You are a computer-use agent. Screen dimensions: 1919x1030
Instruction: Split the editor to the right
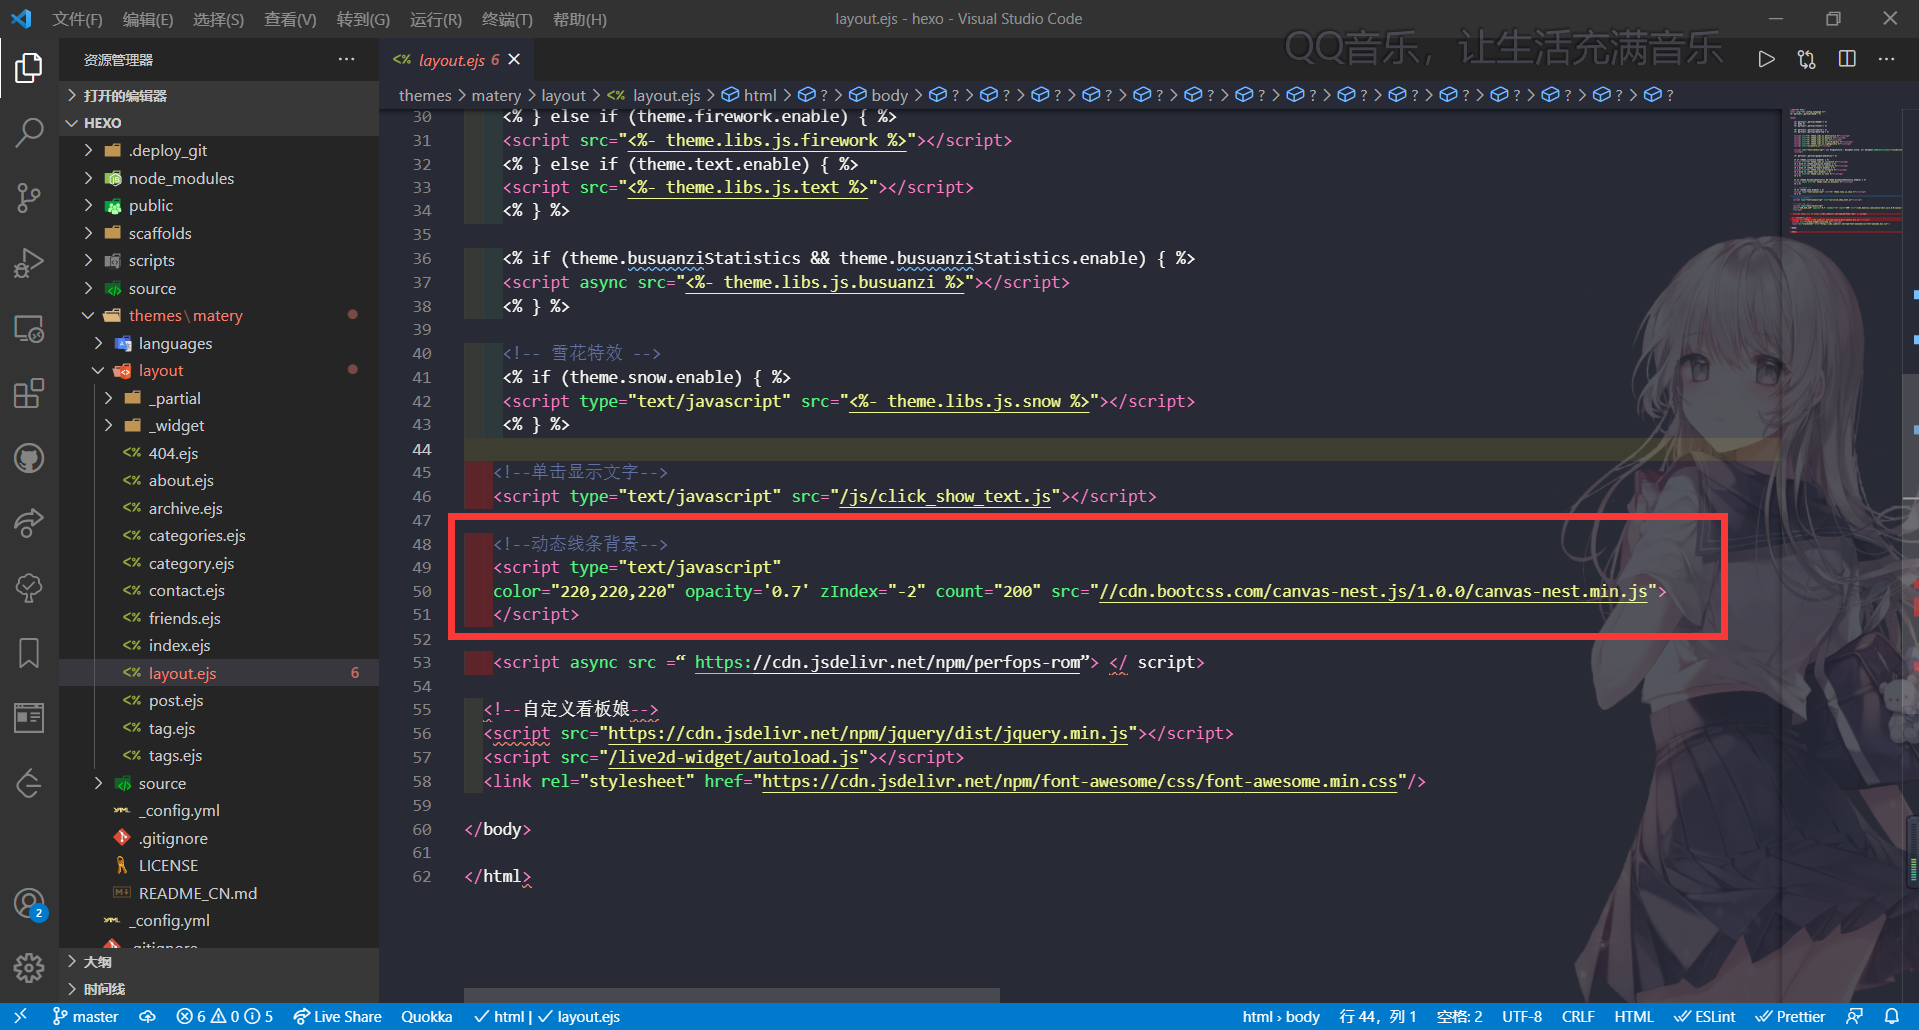[x=1847, y=60]
